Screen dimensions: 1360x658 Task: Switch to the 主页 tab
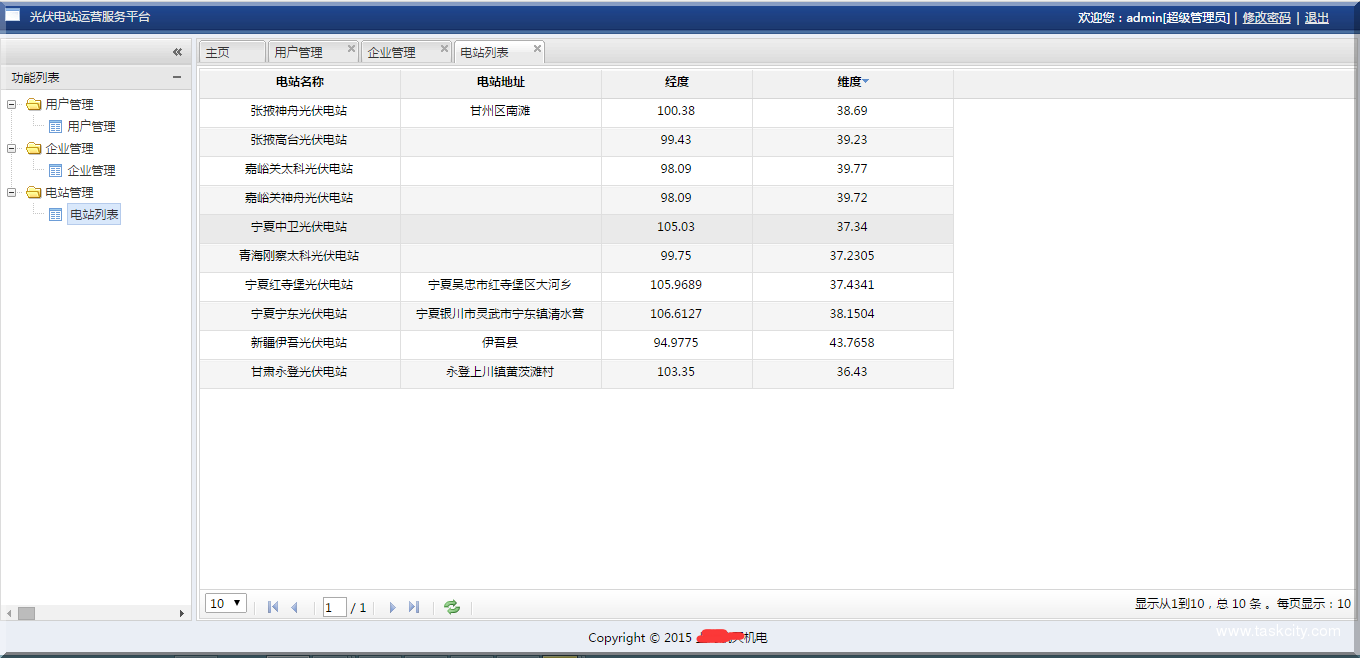point(231,50)
